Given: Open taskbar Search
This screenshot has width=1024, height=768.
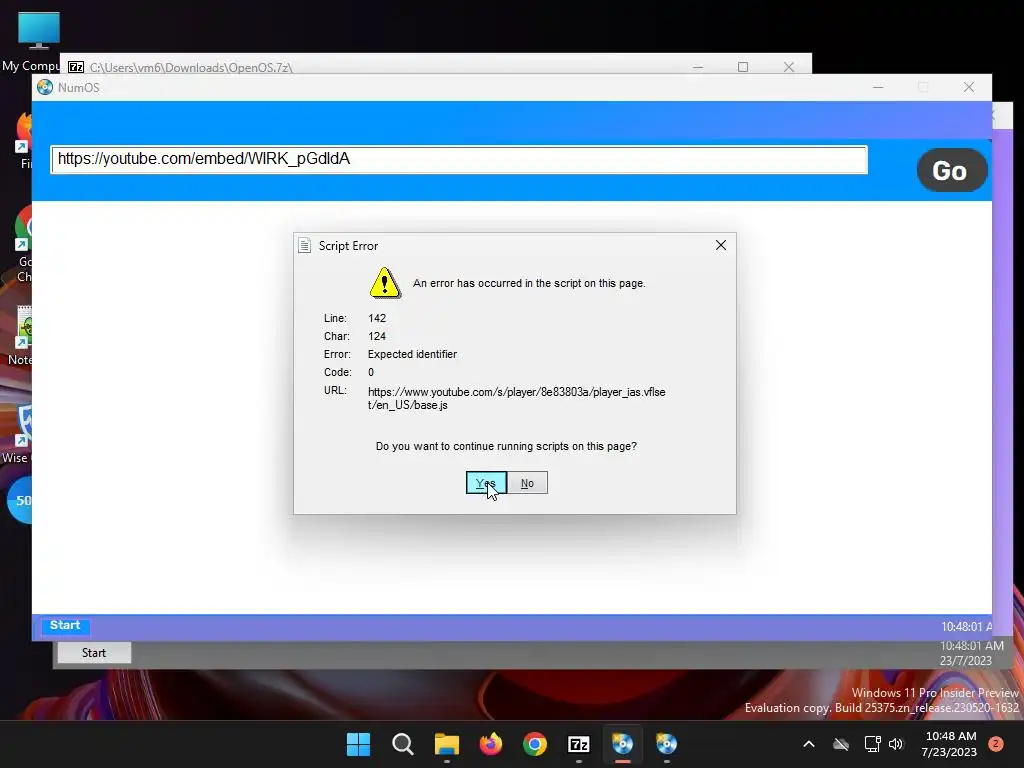Looking at the screenshot, I should 402,744.
